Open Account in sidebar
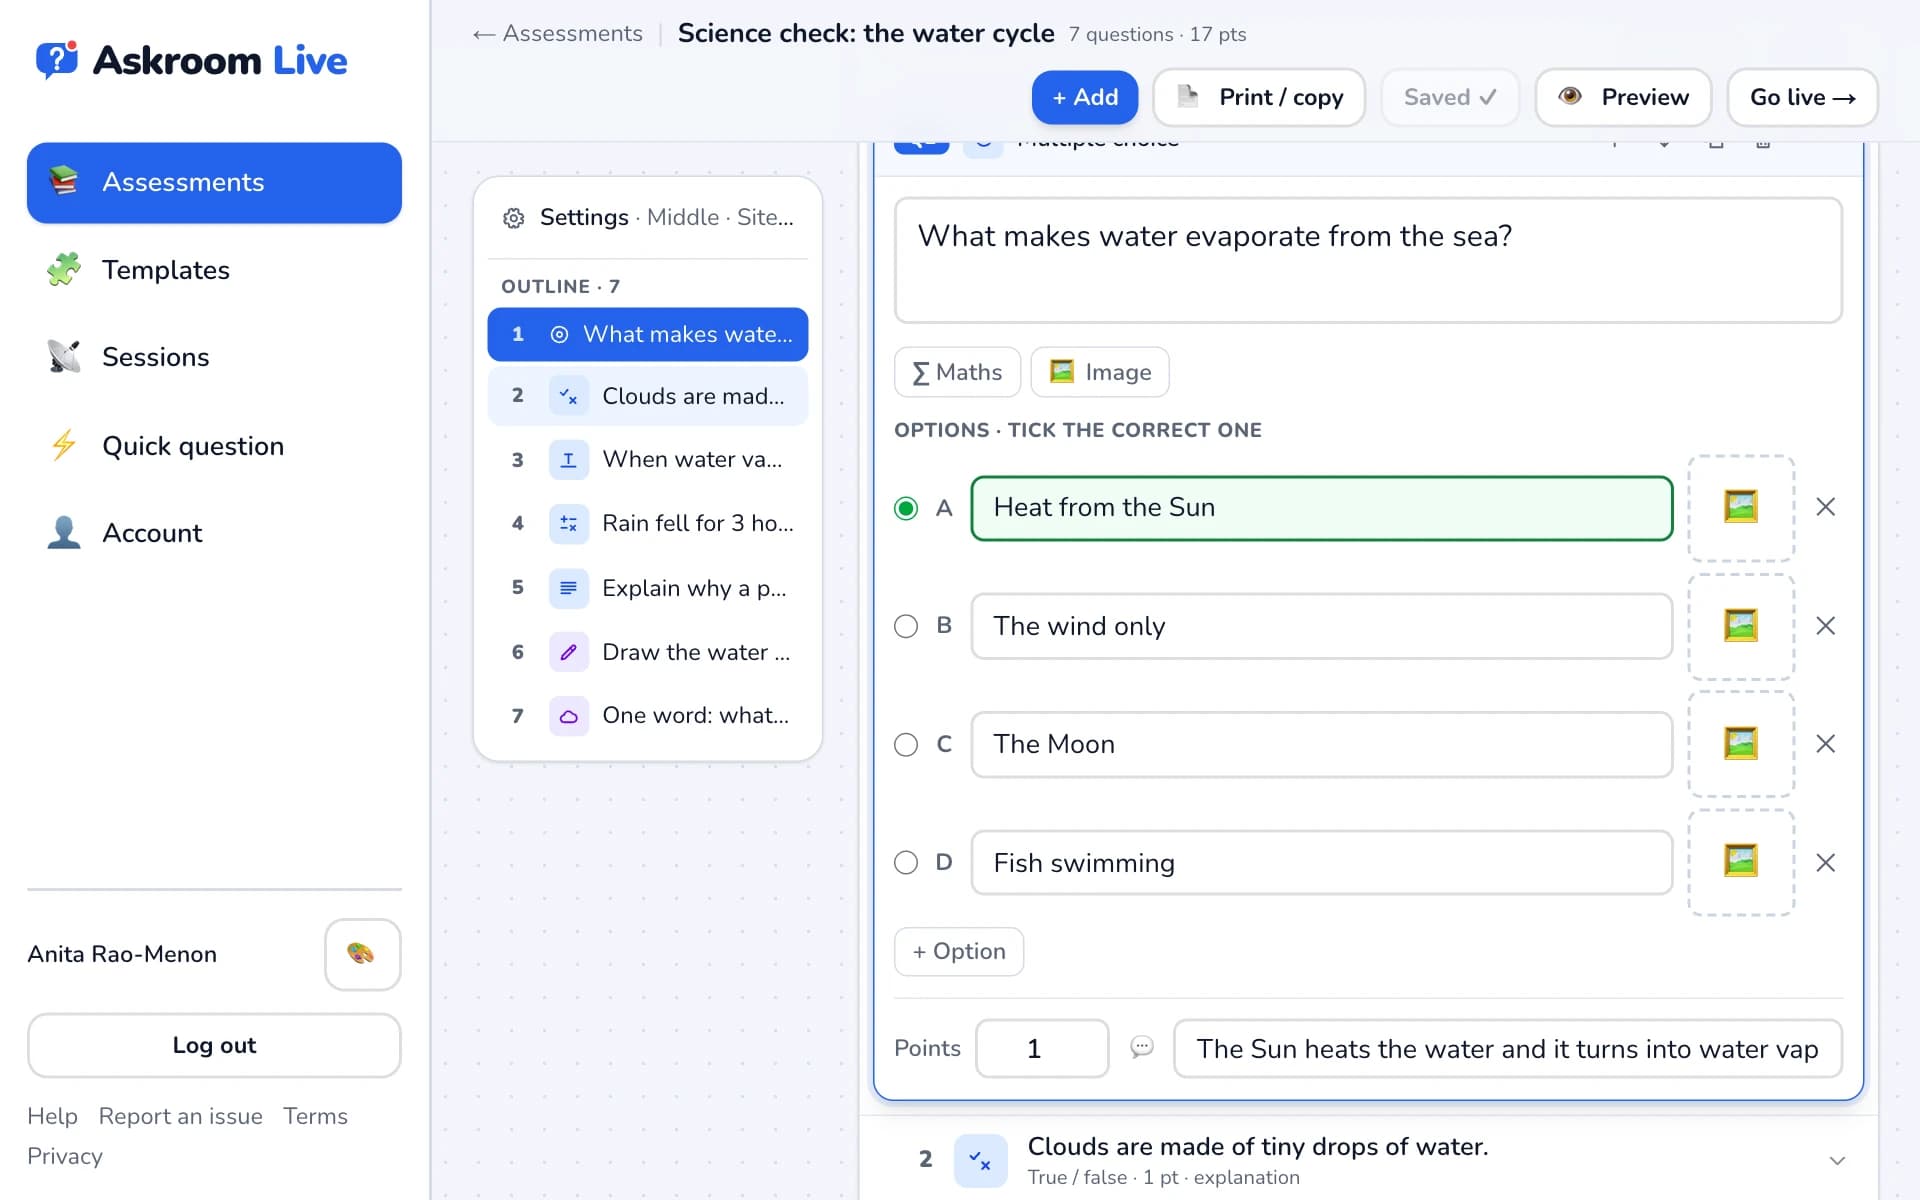 tap(214, 533)
